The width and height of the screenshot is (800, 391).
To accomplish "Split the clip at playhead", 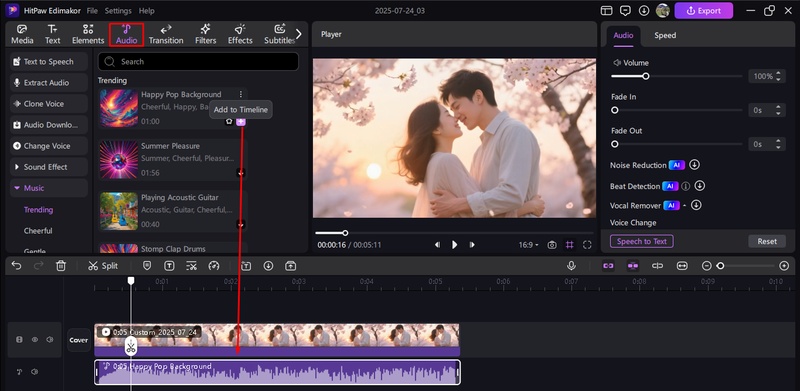I will [x=103, y=266].
